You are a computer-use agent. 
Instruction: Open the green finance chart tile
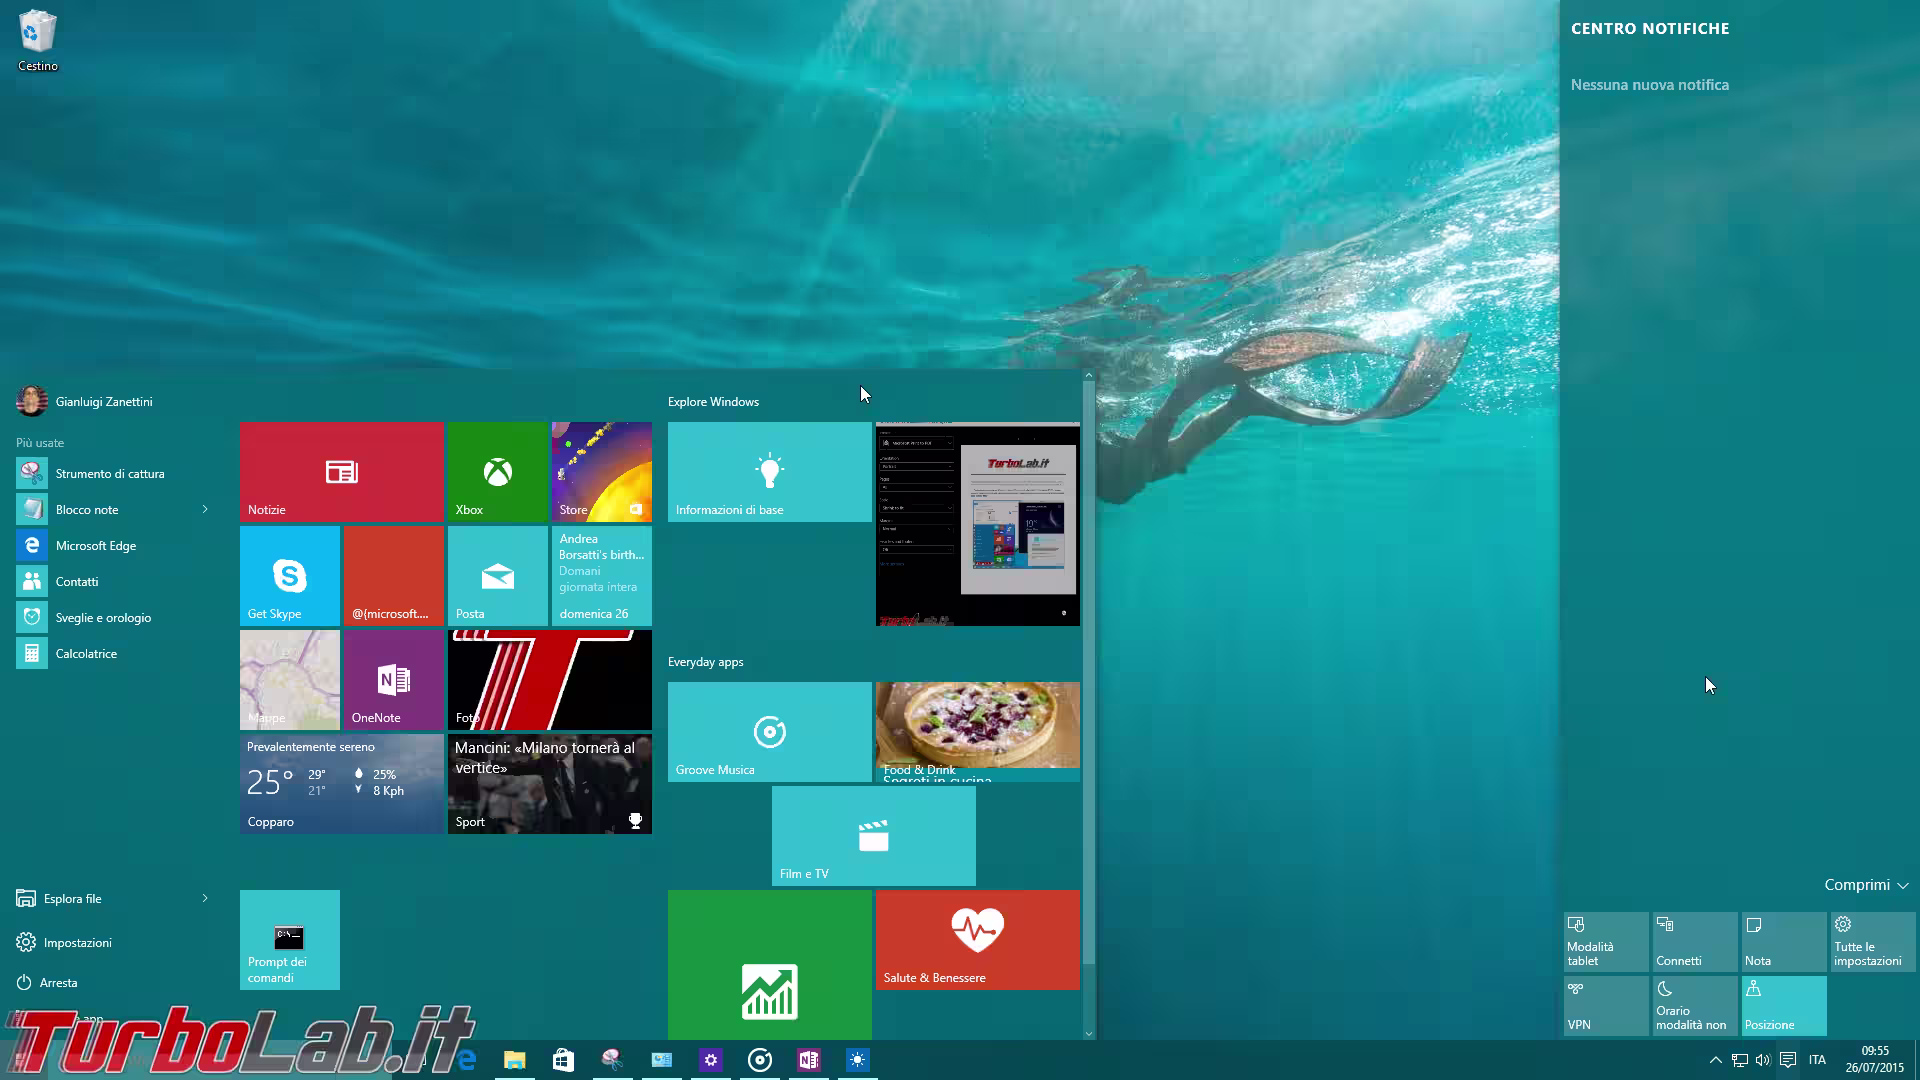point(769,965)
